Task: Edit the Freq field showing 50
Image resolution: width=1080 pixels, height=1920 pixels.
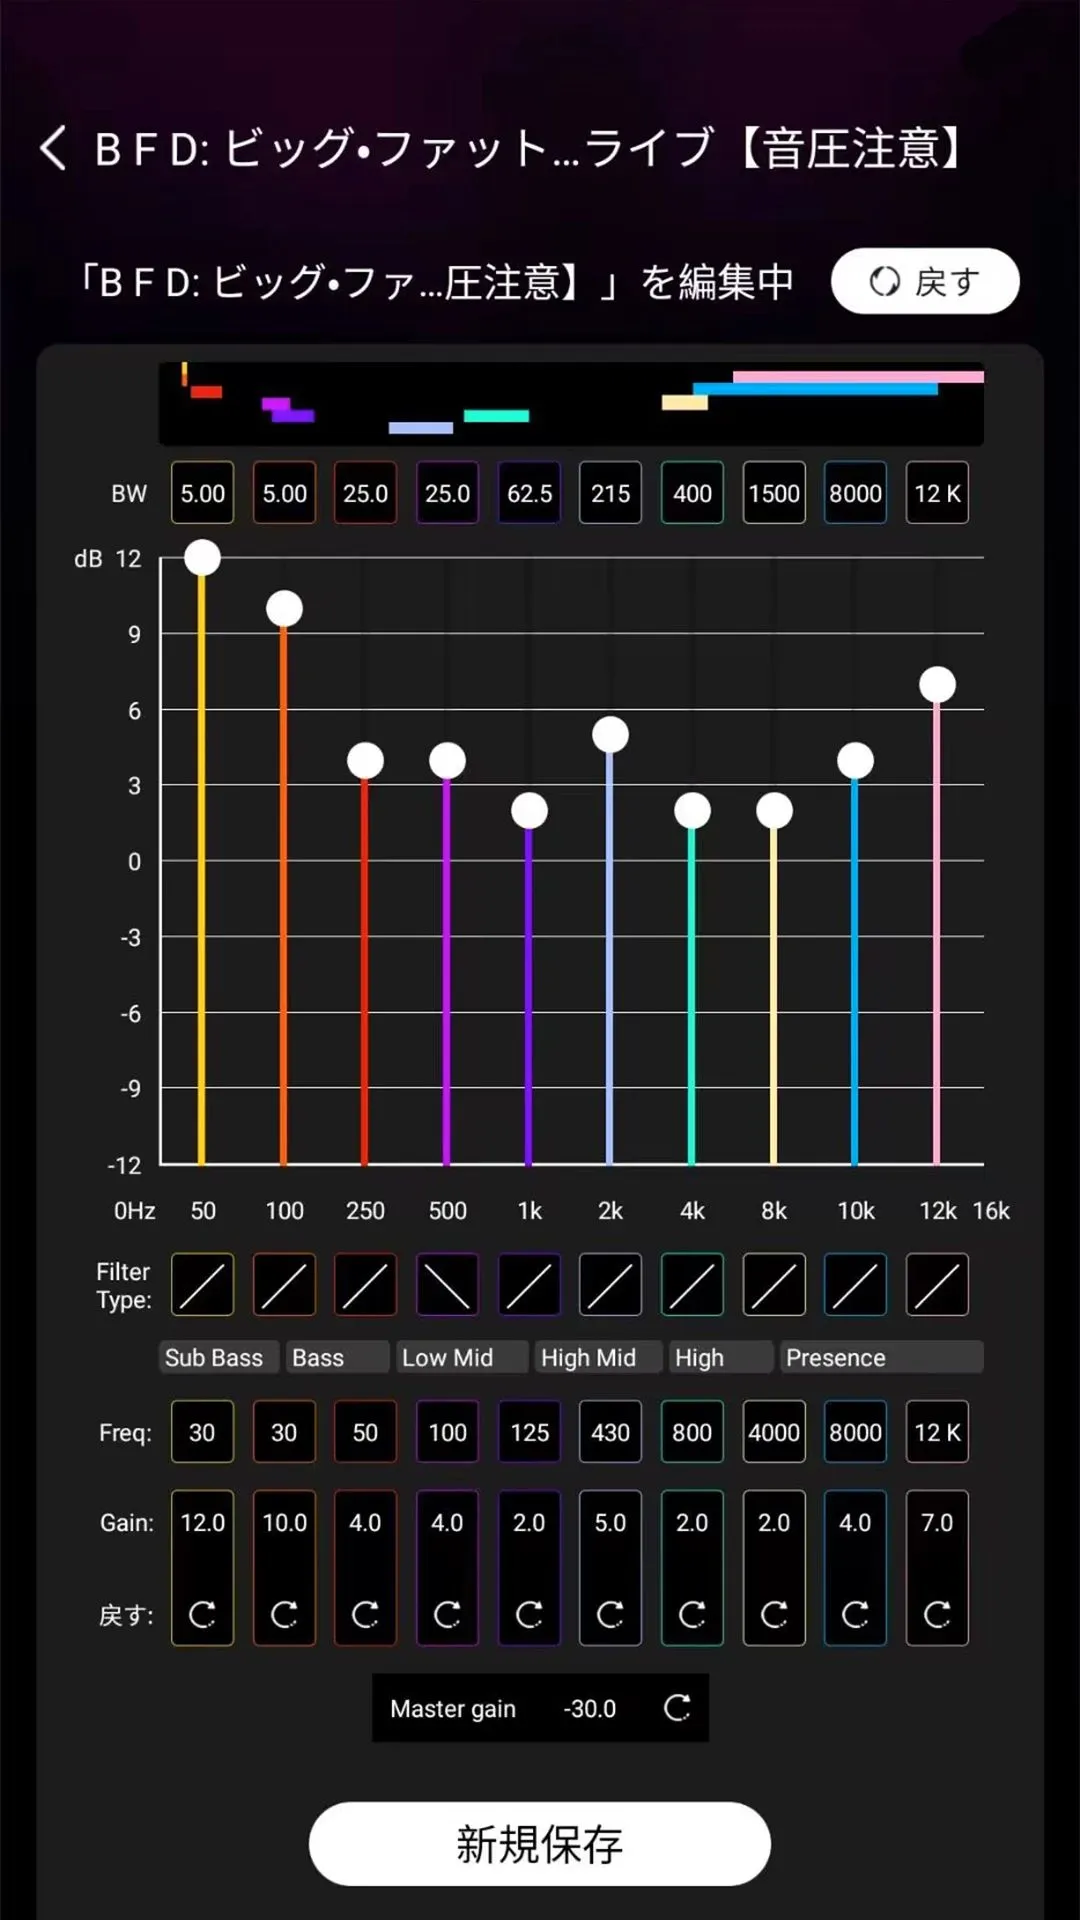Action: pos(365,1432)
